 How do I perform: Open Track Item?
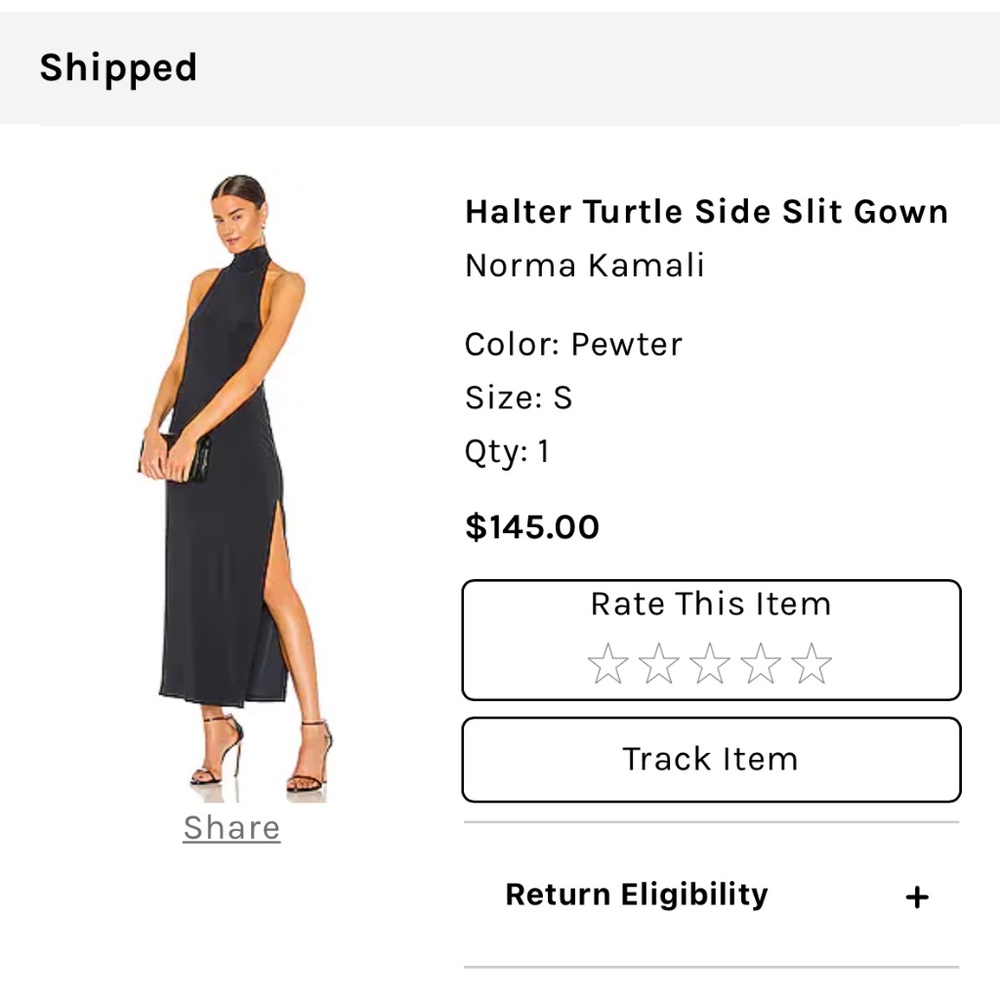[711, 759]
